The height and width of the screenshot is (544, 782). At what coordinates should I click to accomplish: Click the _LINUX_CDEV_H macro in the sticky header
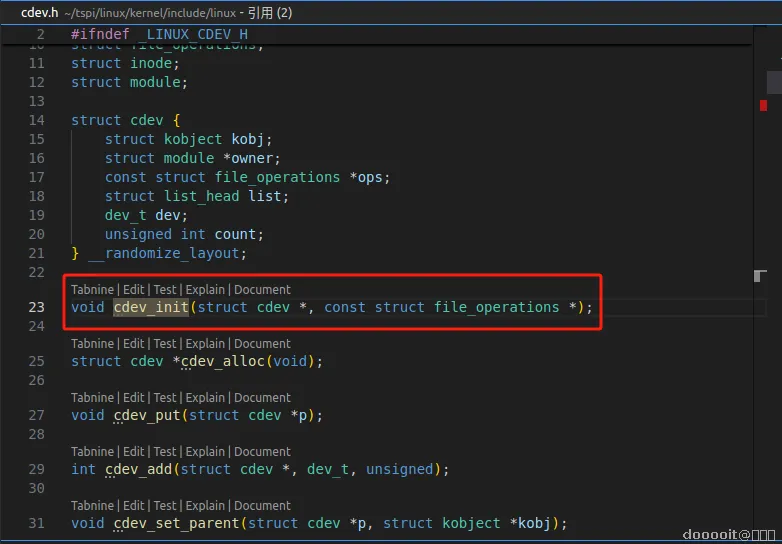193,34
